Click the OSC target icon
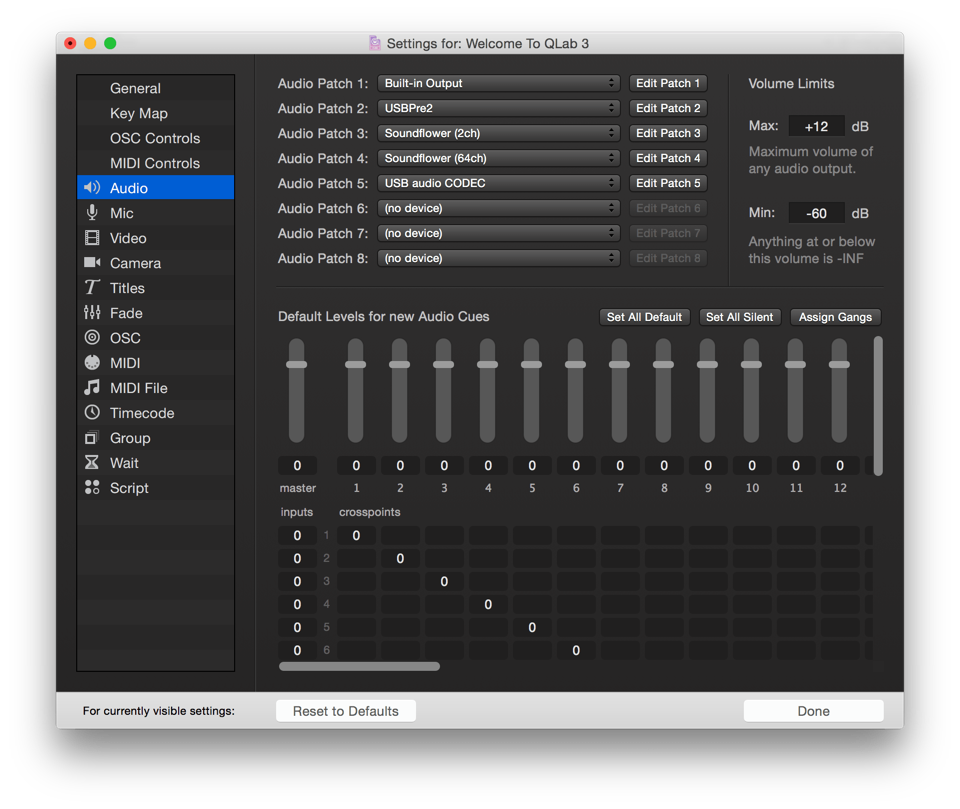This screenshot has height=809, width=960. coord(92,338)
